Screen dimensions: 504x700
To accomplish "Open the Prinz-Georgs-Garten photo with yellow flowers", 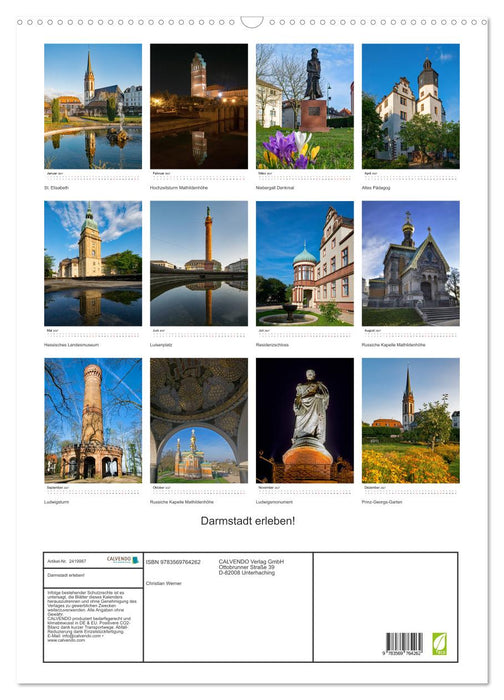I will point(411,421).
